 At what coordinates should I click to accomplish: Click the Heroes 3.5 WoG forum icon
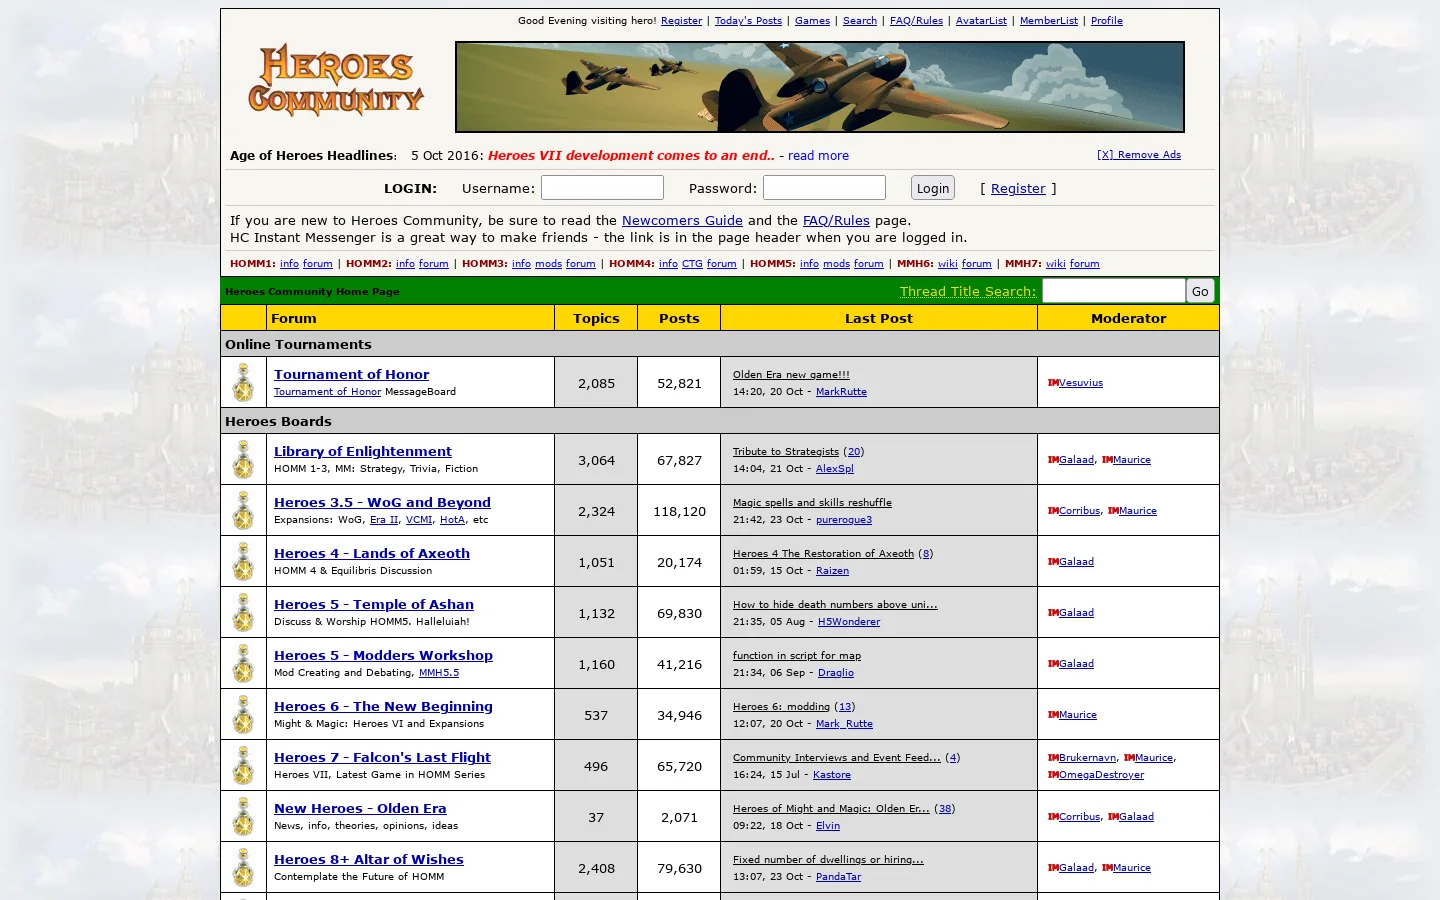pos(243,510)
